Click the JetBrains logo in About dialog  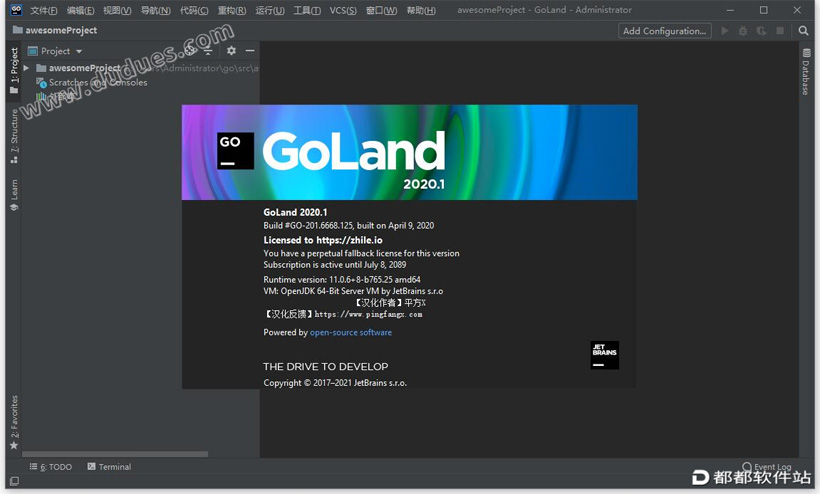(x=605, y=355)
